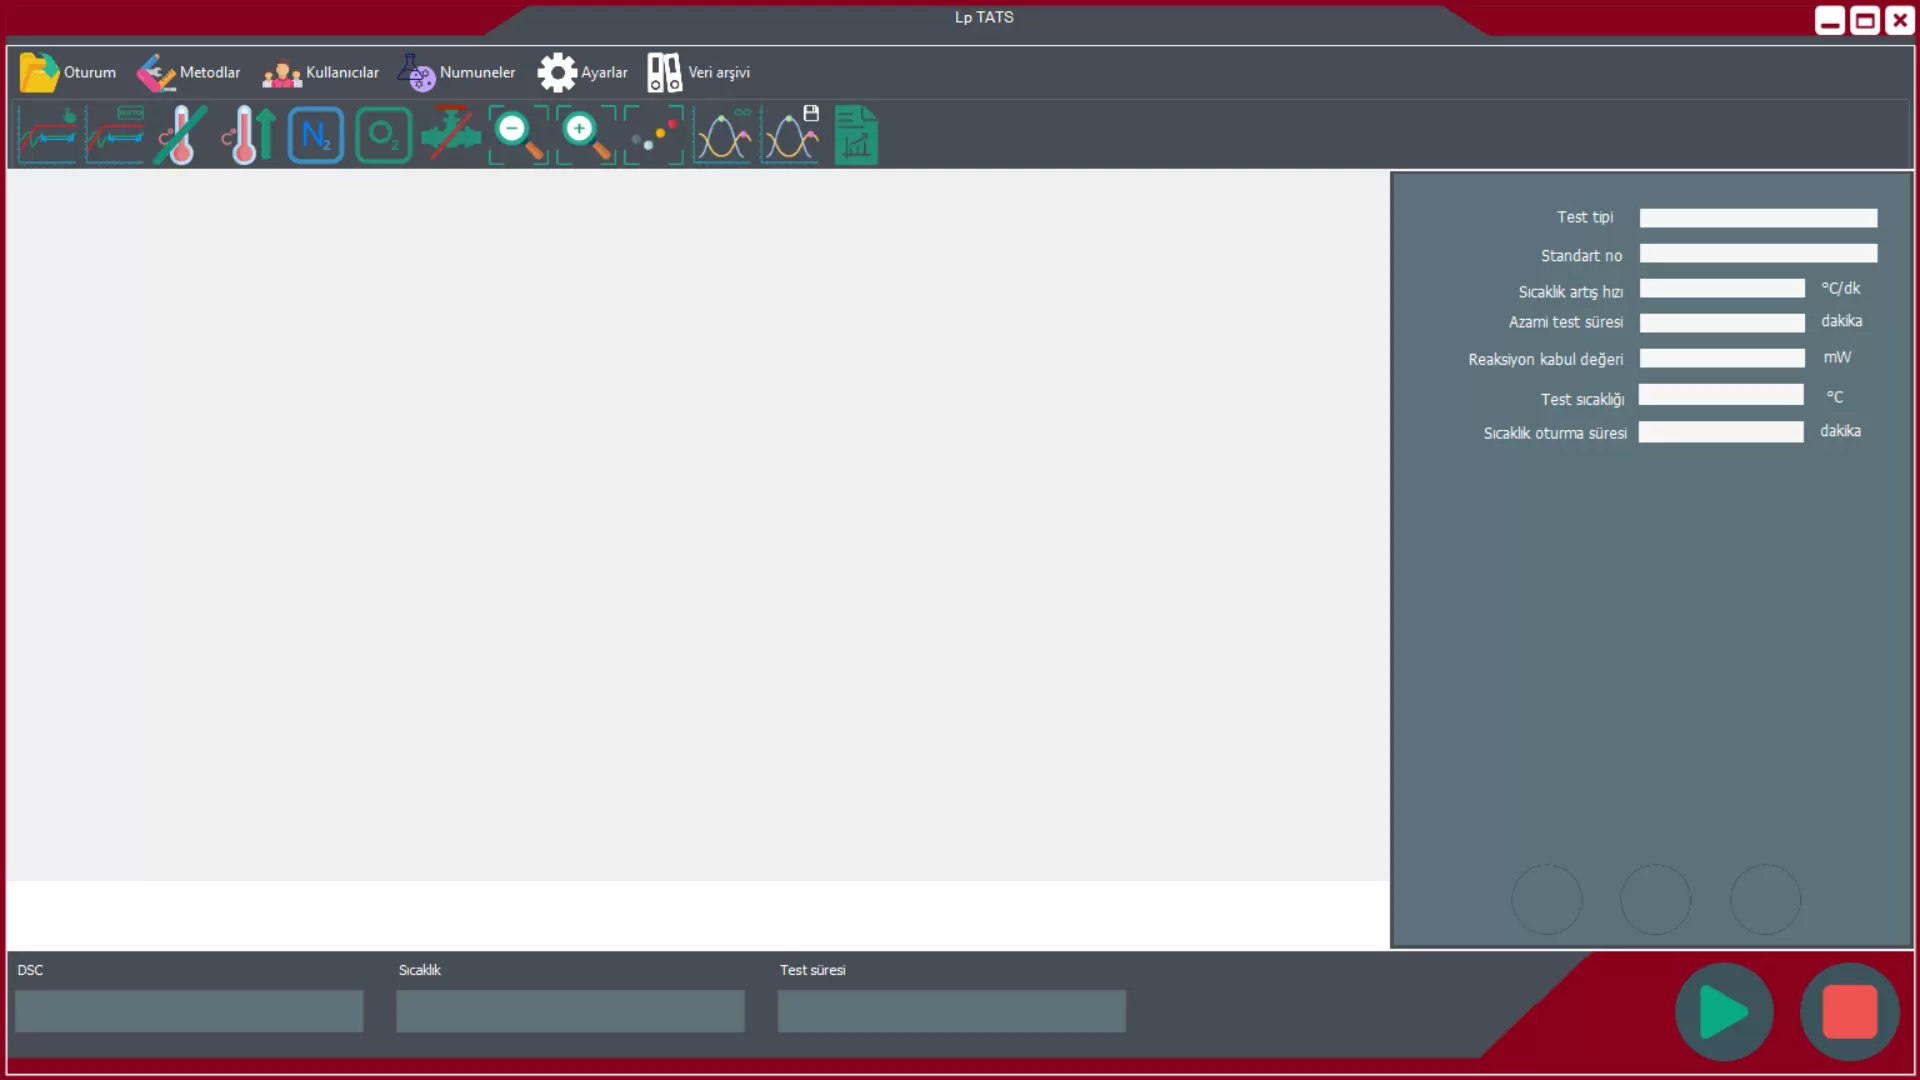Click the gear icon beside Ayarlar
The image size is (1920, 1080).
click(557, 72)
